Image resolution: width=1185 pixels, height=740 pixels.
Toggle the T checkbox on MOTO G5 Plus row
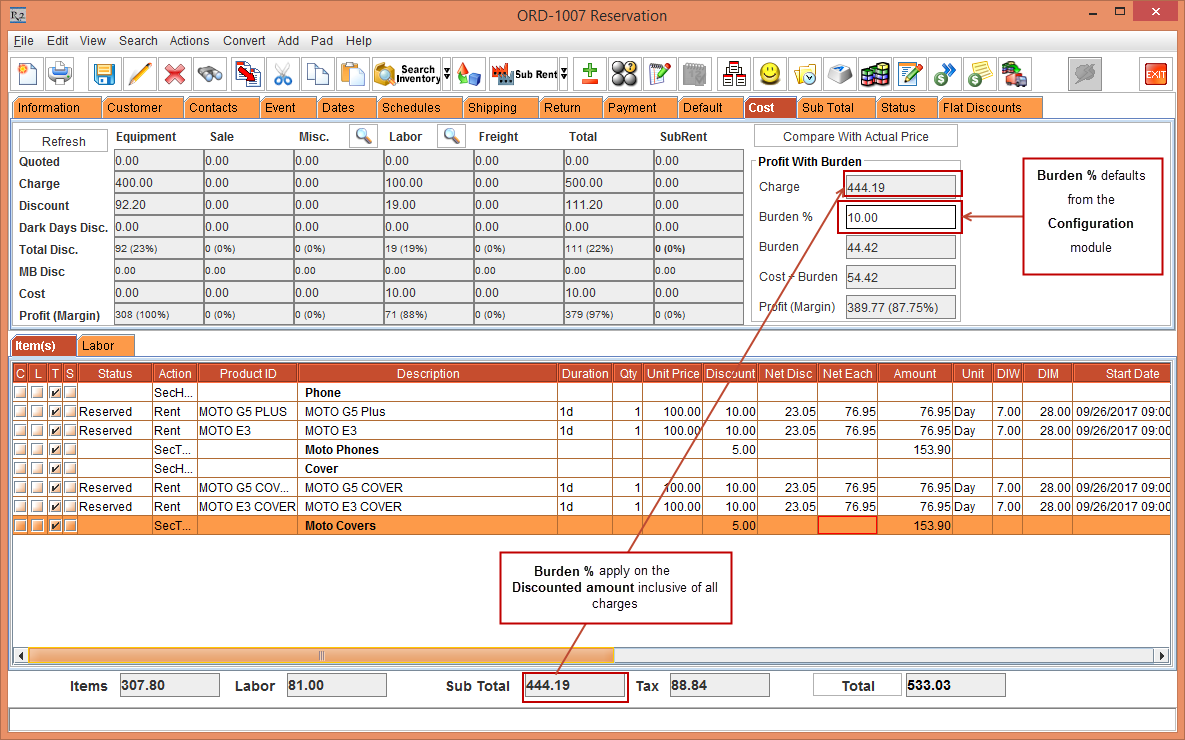pos(55,412)
